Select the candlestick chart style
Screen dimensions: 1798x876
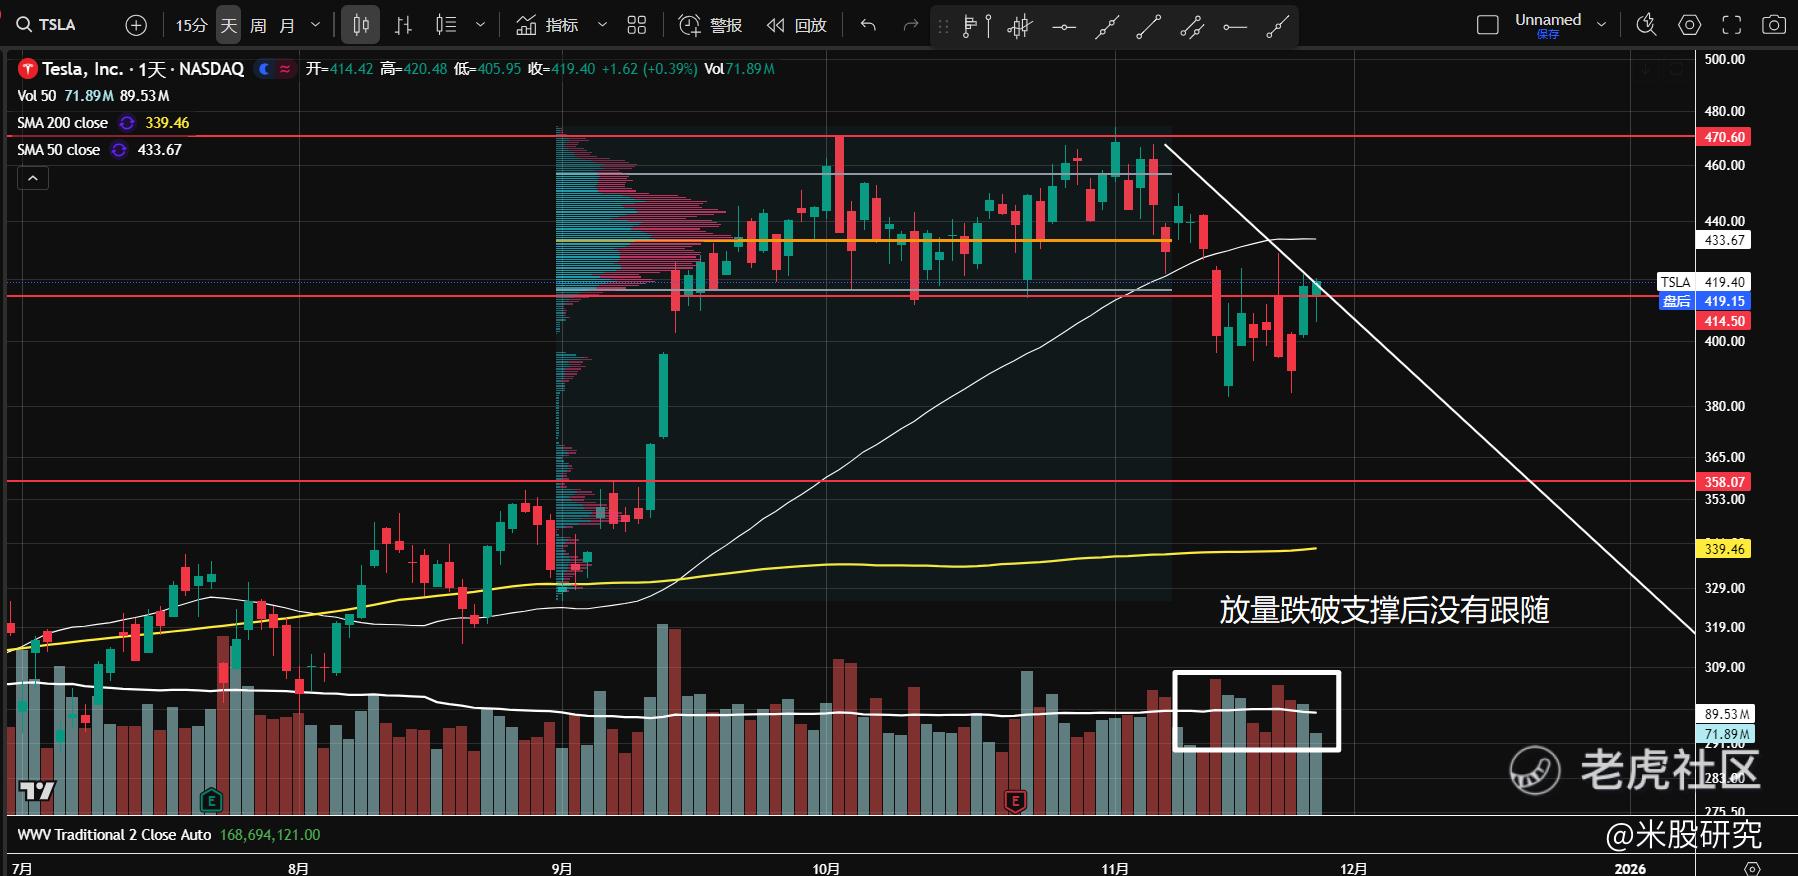361,25
